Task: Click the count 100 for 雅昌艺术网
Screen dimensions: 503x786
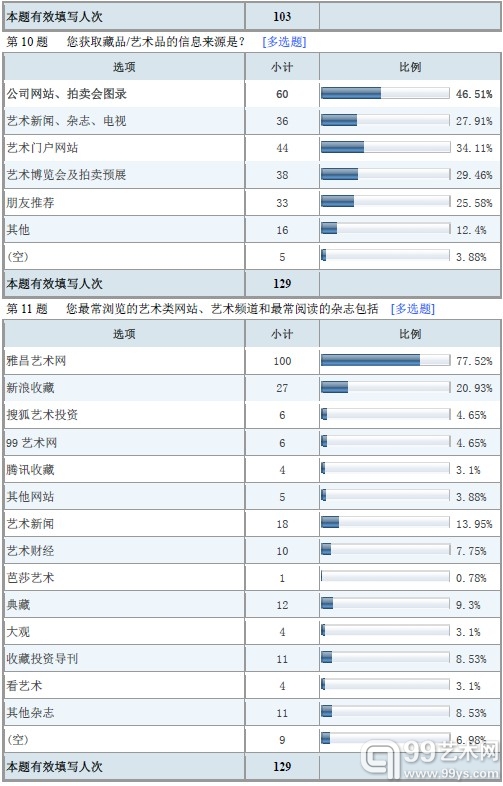Action: (x=282, y=361)
